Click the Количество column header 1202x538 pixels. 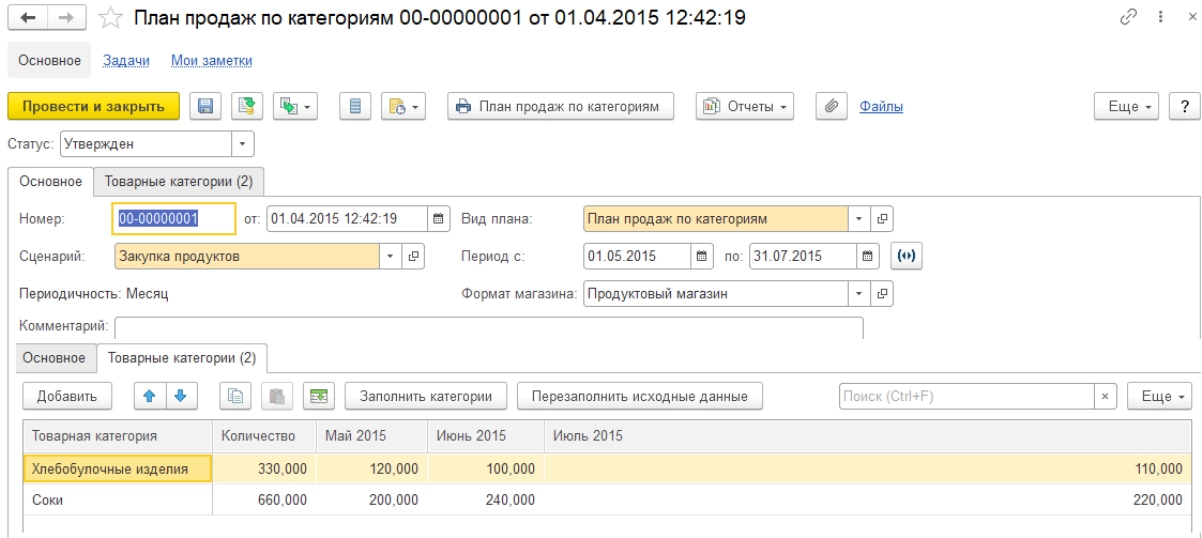pos(263,437)
